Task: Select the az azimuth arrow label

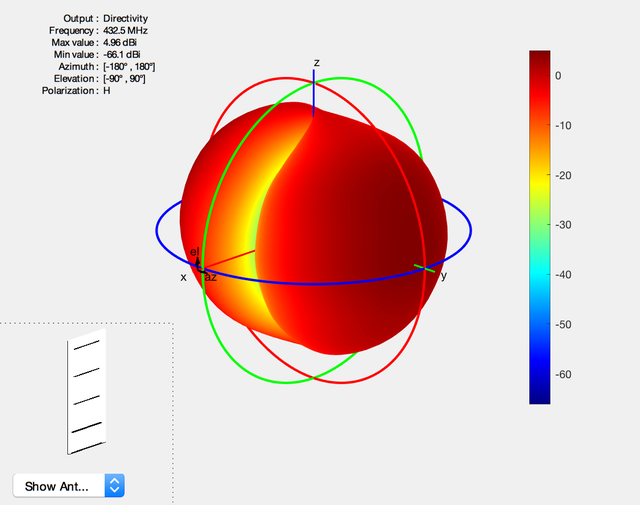Action: point(211,278)
